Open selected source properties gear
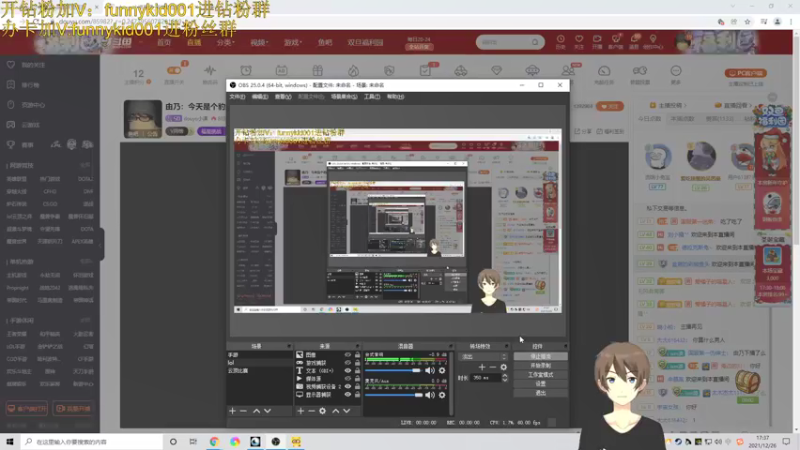The width and height of the screenshot is (800, 450). tap(322, 411)
